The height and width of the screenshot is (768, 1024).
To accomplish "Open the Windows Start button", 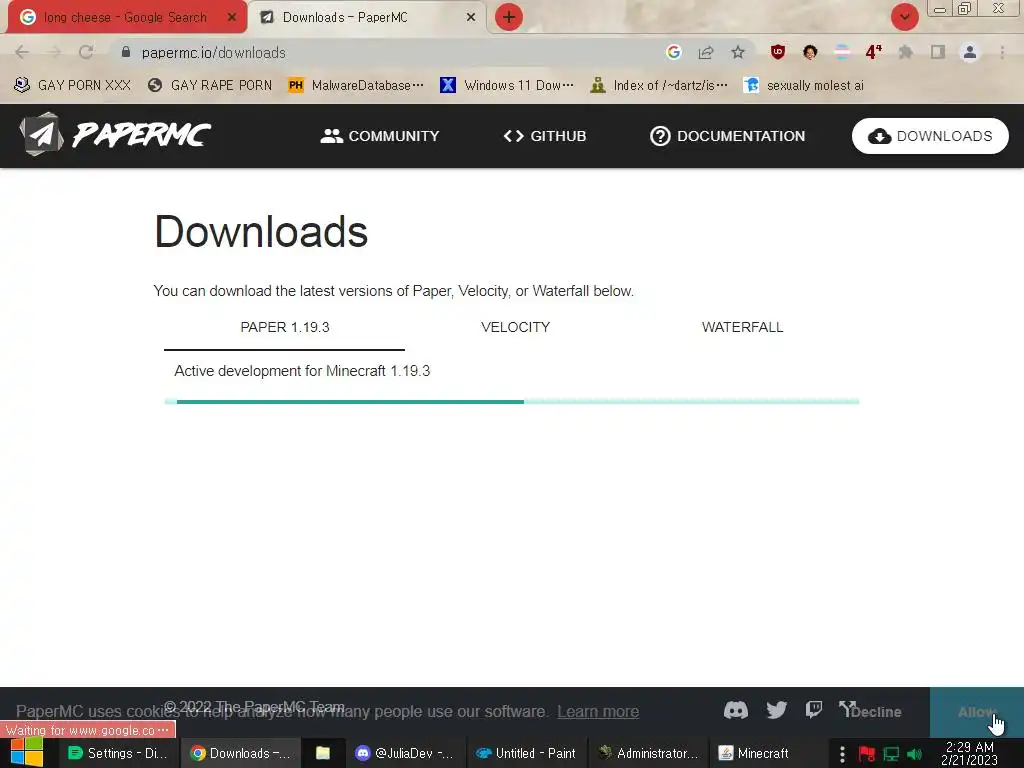I will click(x=27, y=753).
